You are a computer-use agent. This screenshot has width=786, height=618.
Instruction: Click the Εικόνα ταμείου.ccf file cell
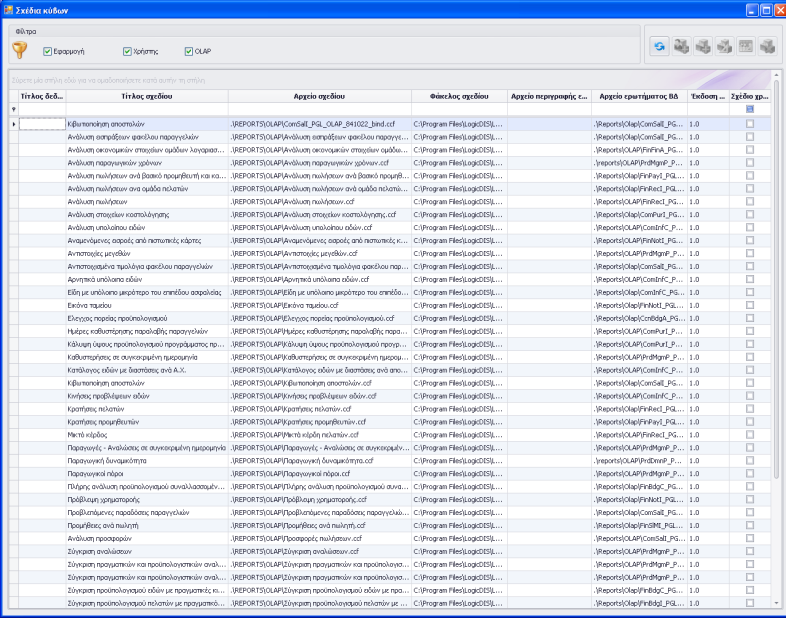(x=320, y=305)
